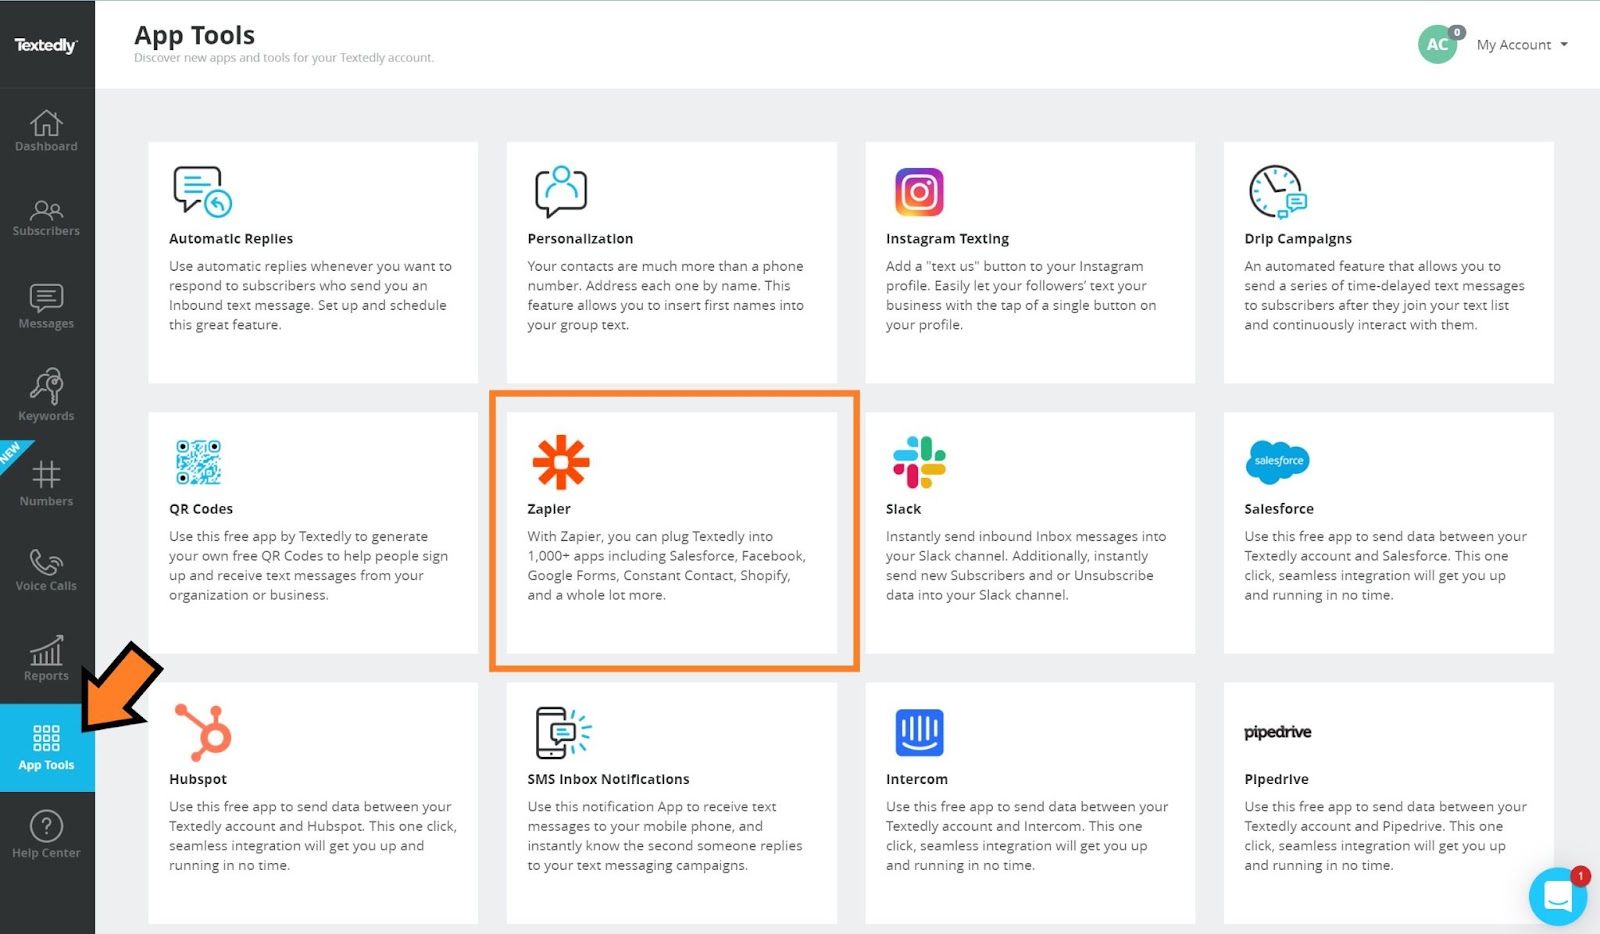Open the Salesforce title link
1600x934 pixels.
pos(1279,509)
